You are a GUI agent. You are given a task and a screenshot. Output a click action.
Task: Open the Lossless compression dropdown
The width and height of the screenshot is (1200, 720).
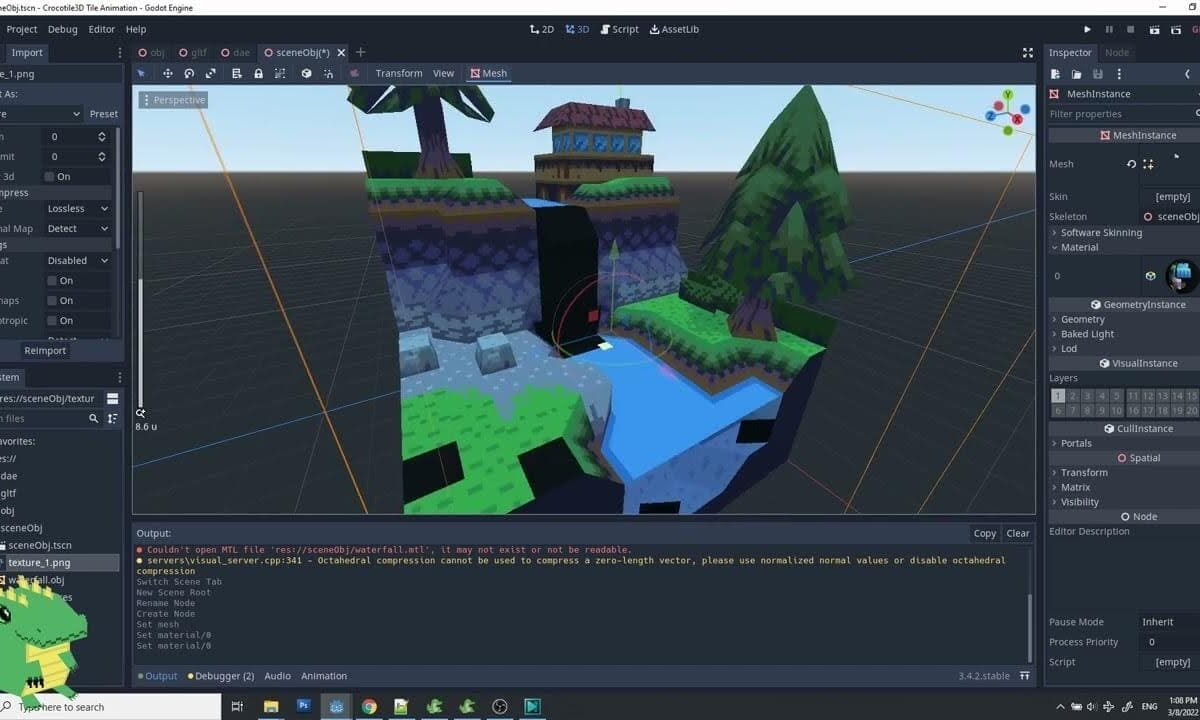75,208
